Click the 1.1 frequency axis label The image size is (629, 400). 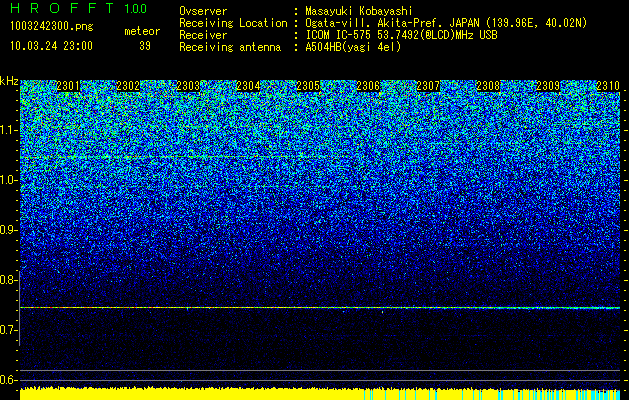coord(9,130)
